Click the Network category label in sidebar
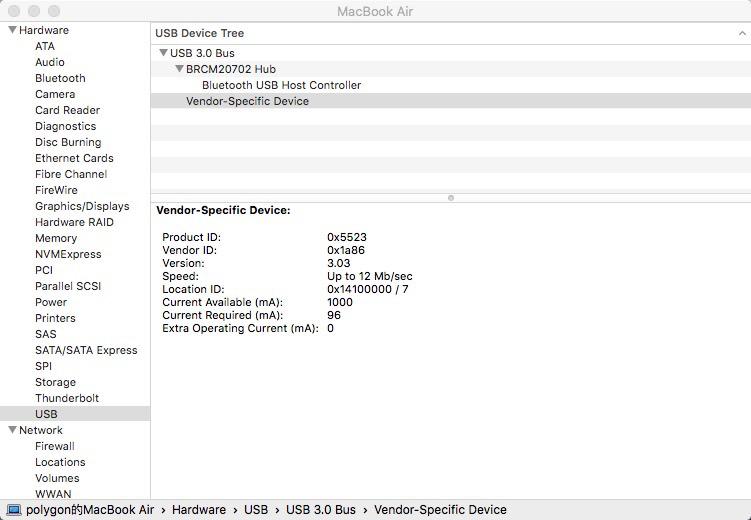Screen dimensions: 751x520 click(41, 430)
